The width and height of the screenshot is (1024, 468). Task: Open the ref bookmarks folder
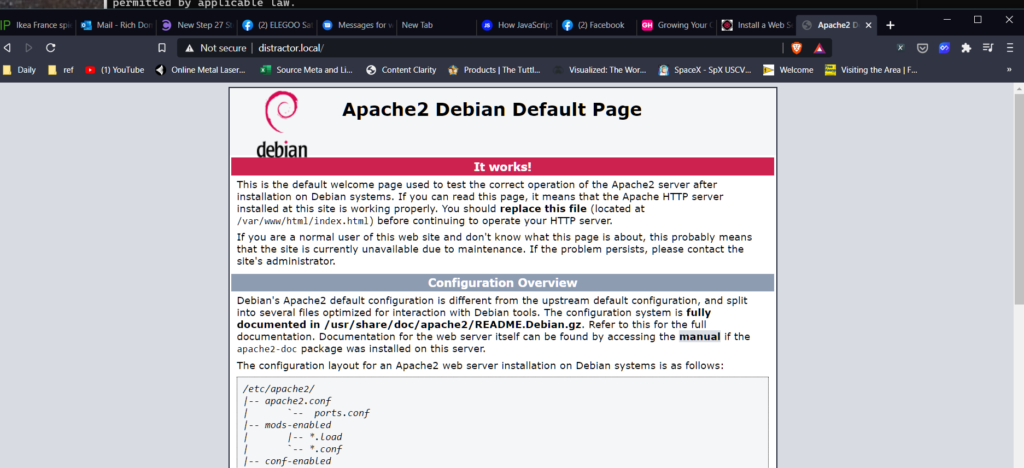point(61,70)
